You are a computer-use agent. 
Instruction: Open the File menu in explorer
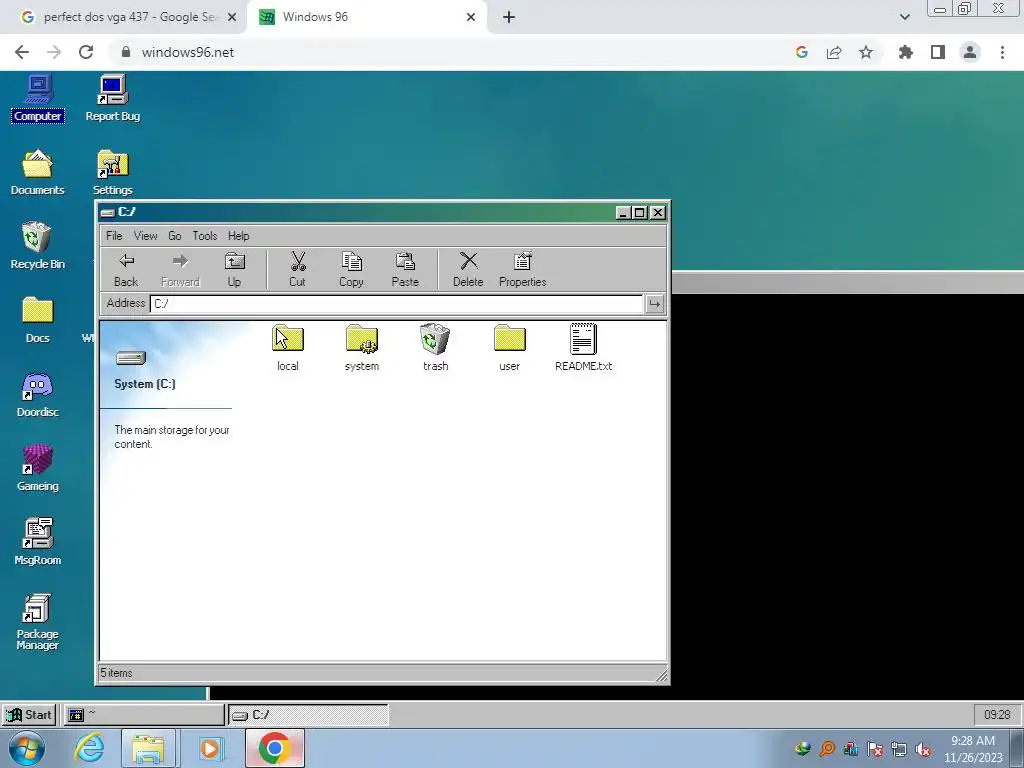(114, 236)
